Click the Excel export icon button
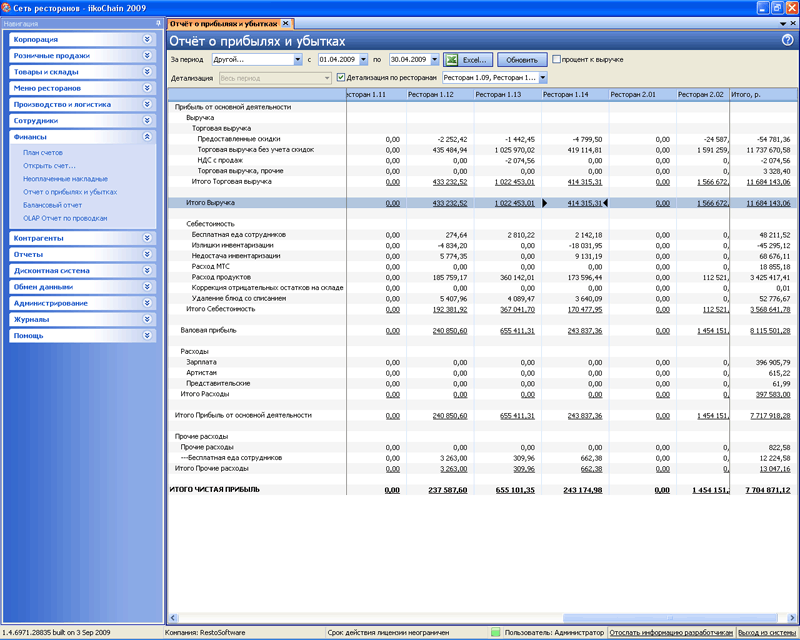Viewport: 800px width, 640px height. coord(468,60)
